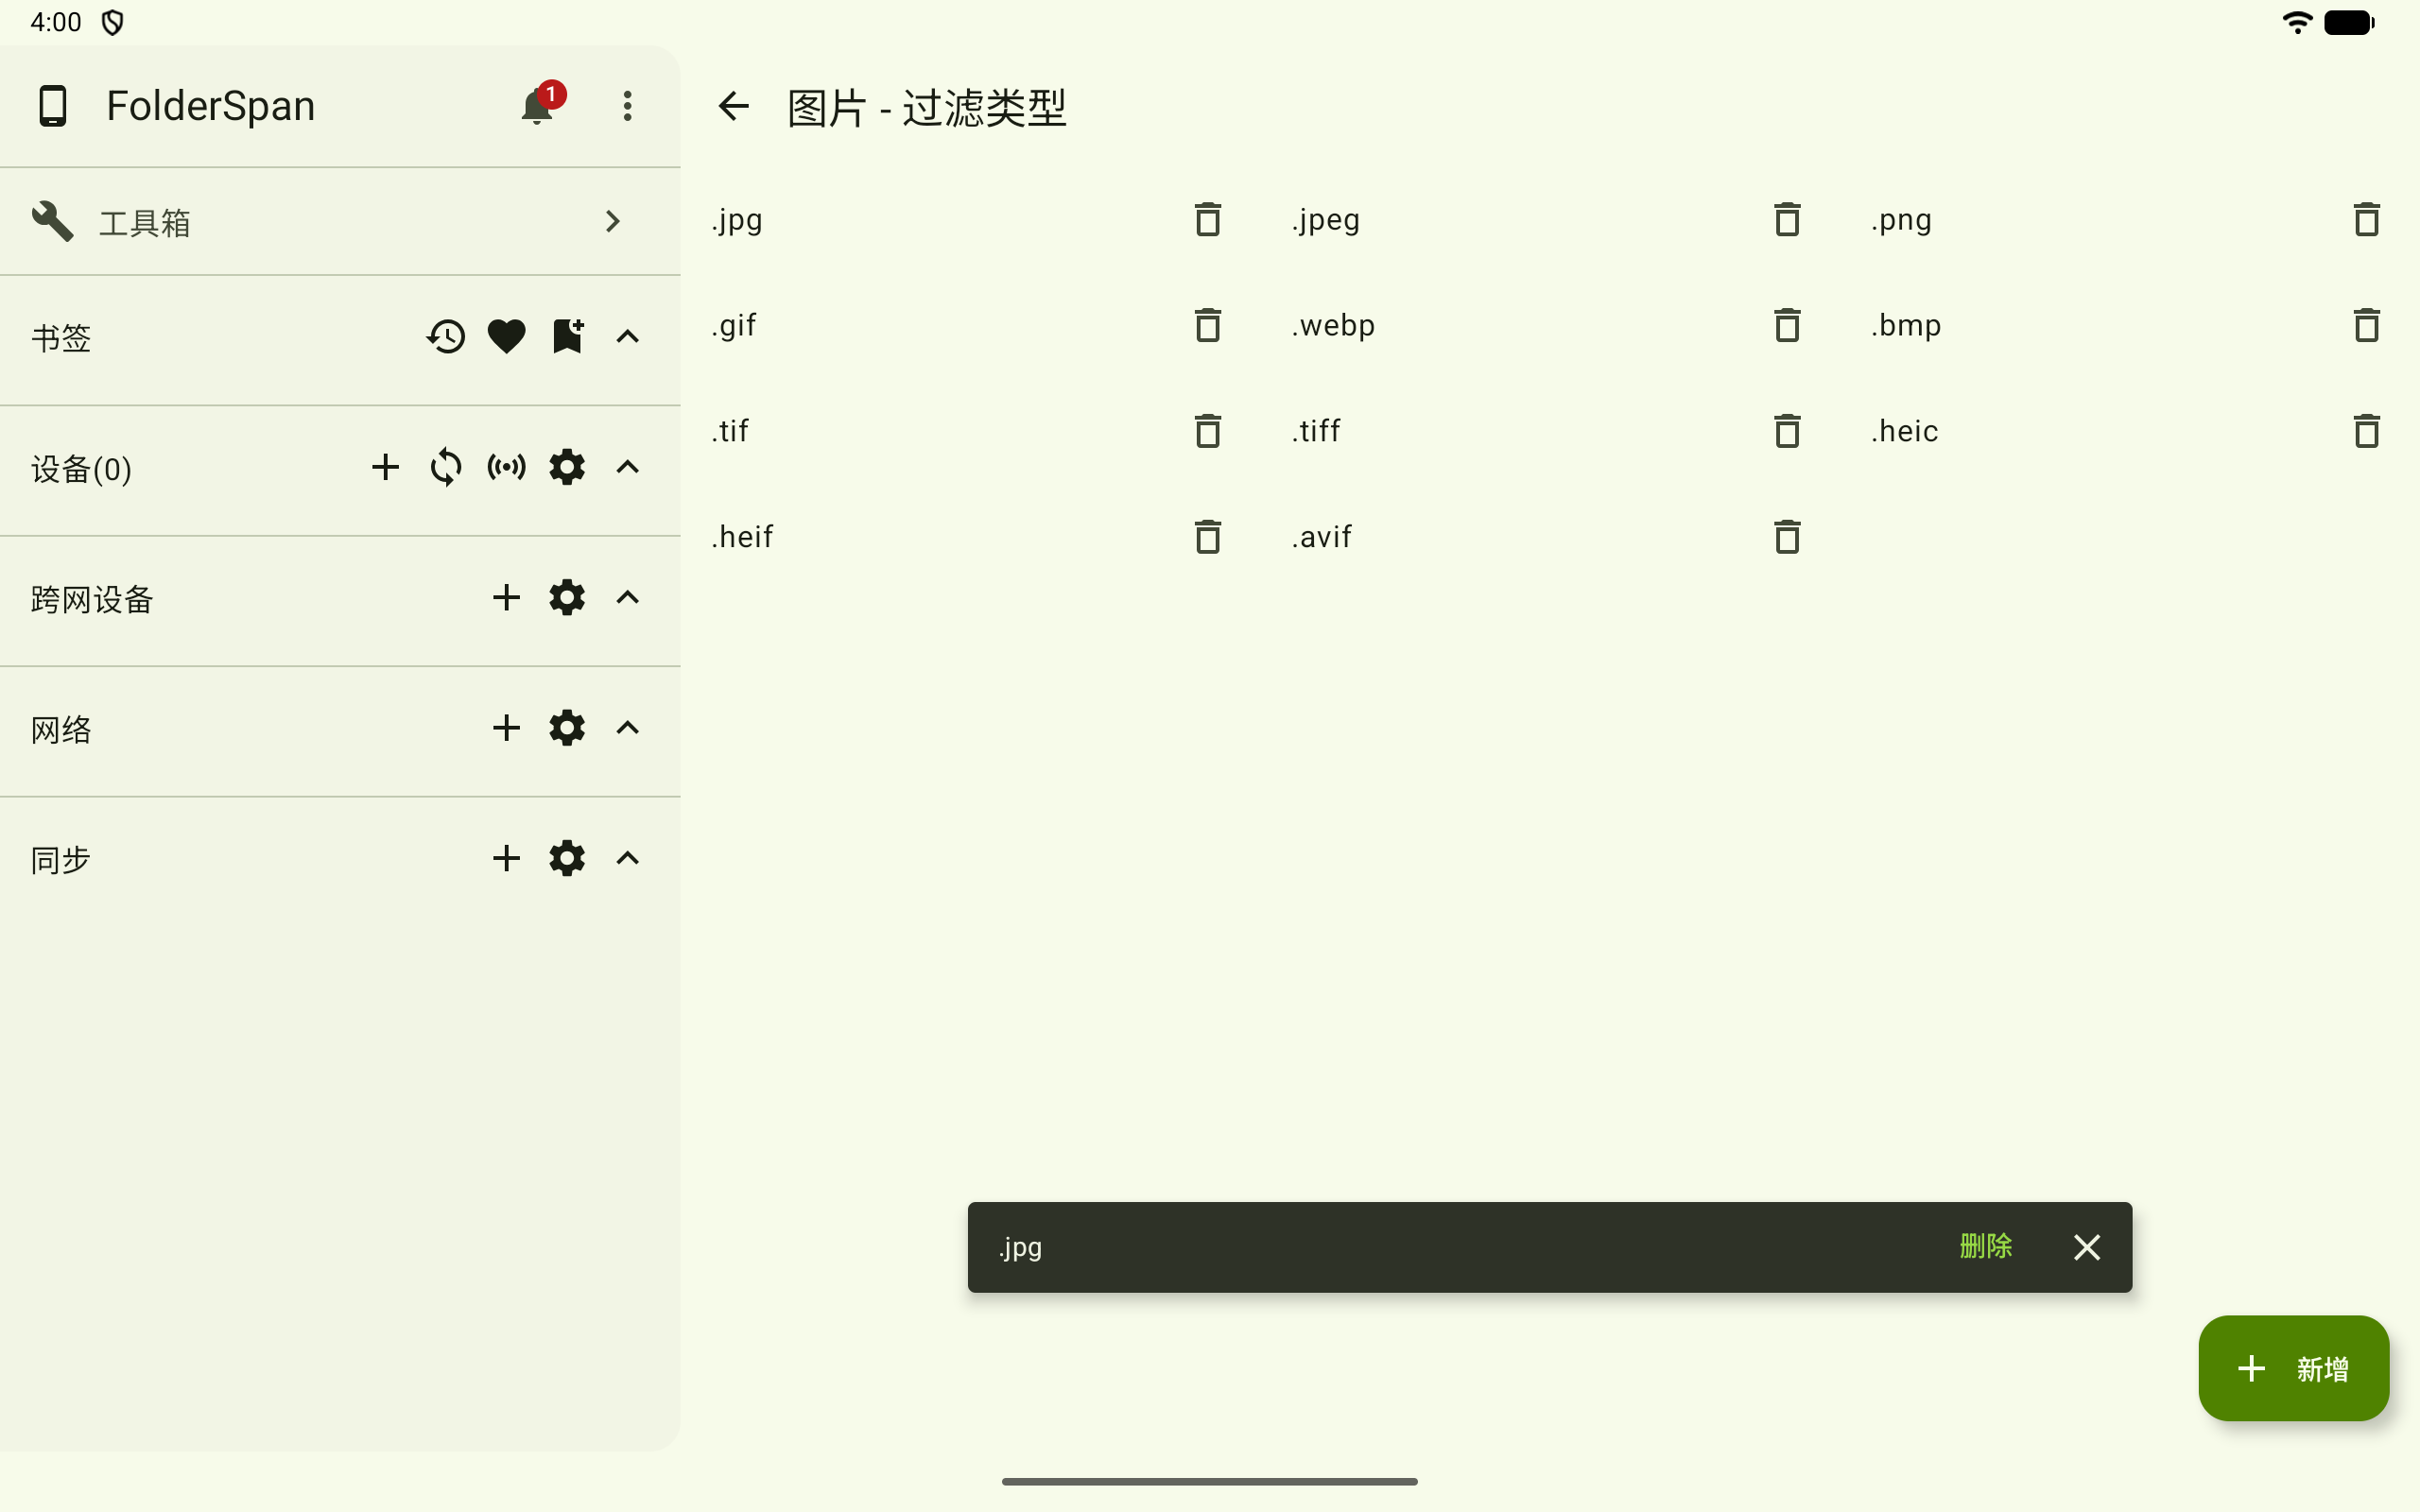The image size is (2420, 1512).
Task: Delete the .jpeg filter type
Action: [1787, 220]
